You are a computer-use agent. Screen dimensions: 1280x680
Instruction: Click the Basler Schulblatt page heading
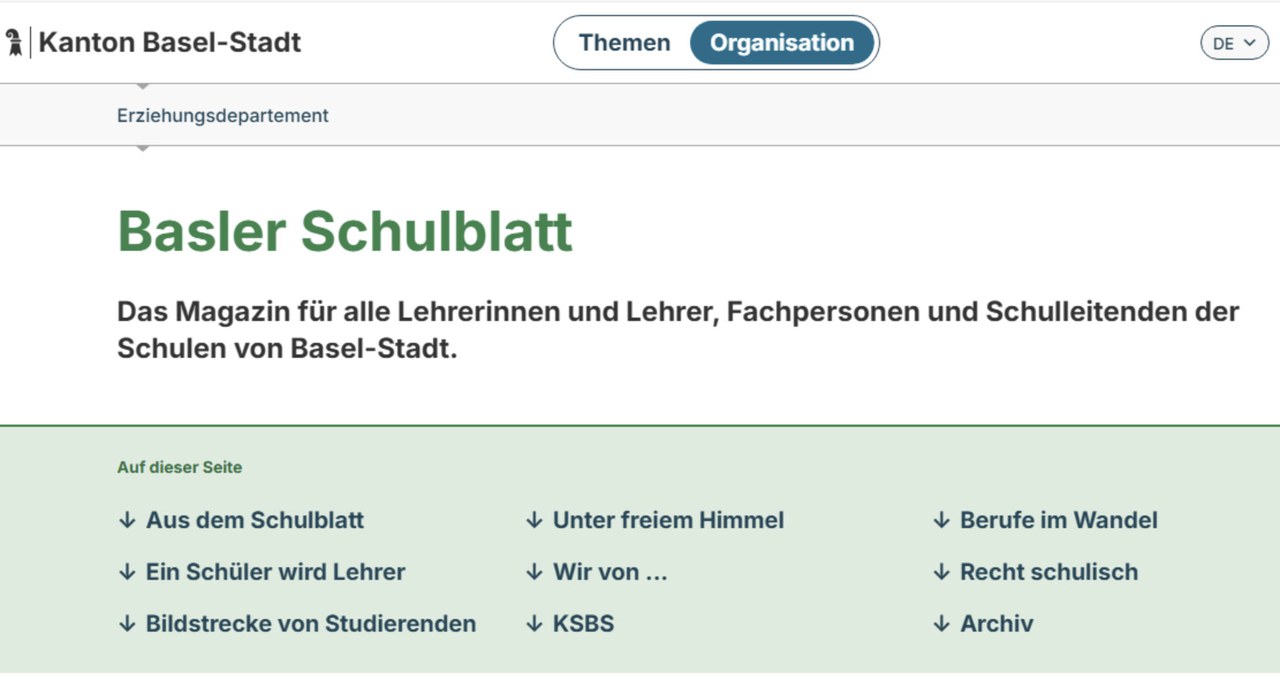[345, 232]
